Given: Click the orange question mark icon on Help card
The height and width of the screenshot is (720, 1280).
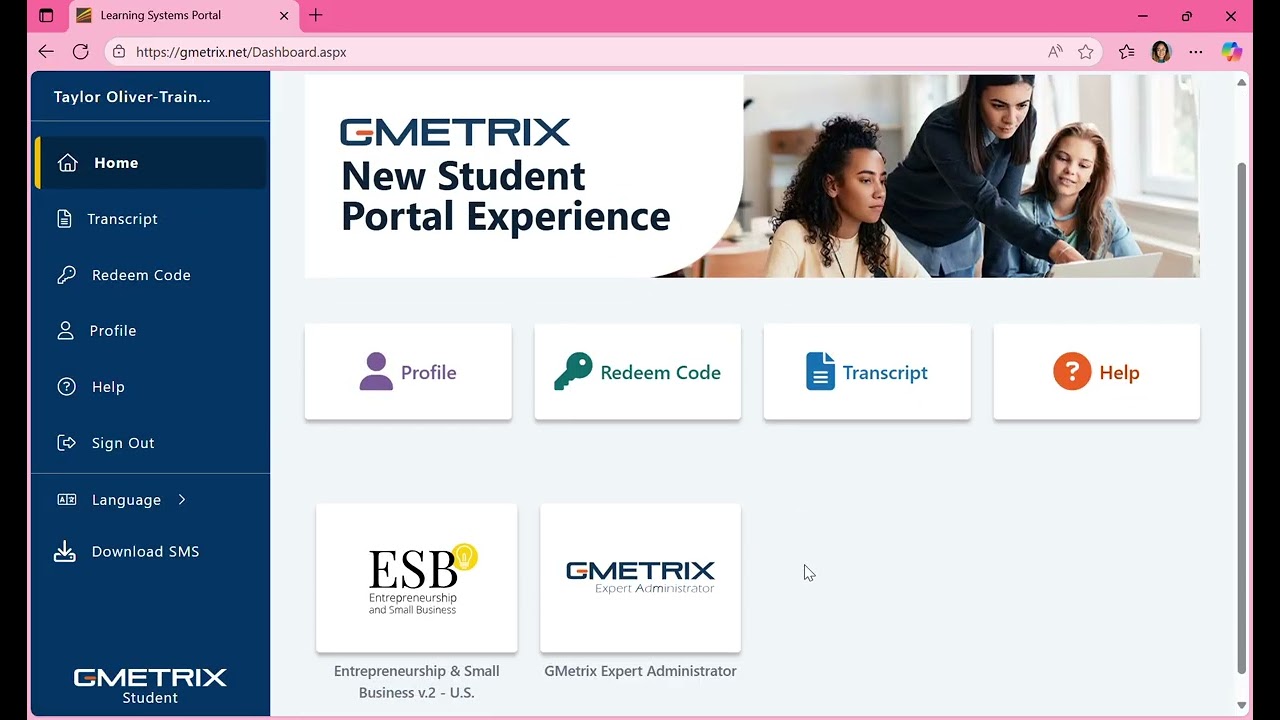Looking at the screenshot, I should pos(1072,372).
